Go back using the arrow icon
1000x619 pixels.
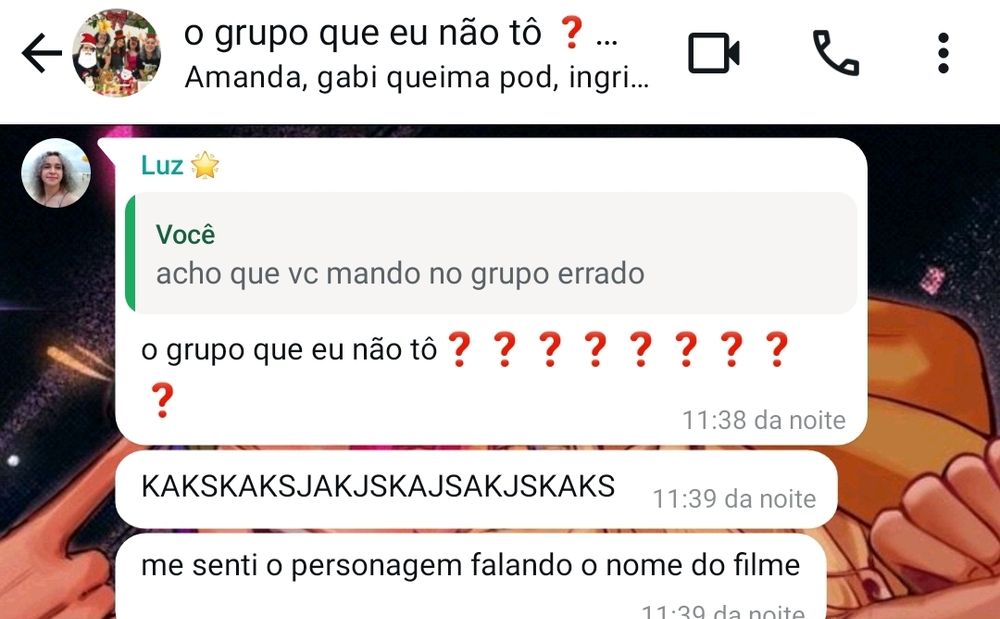pos(41,53)
